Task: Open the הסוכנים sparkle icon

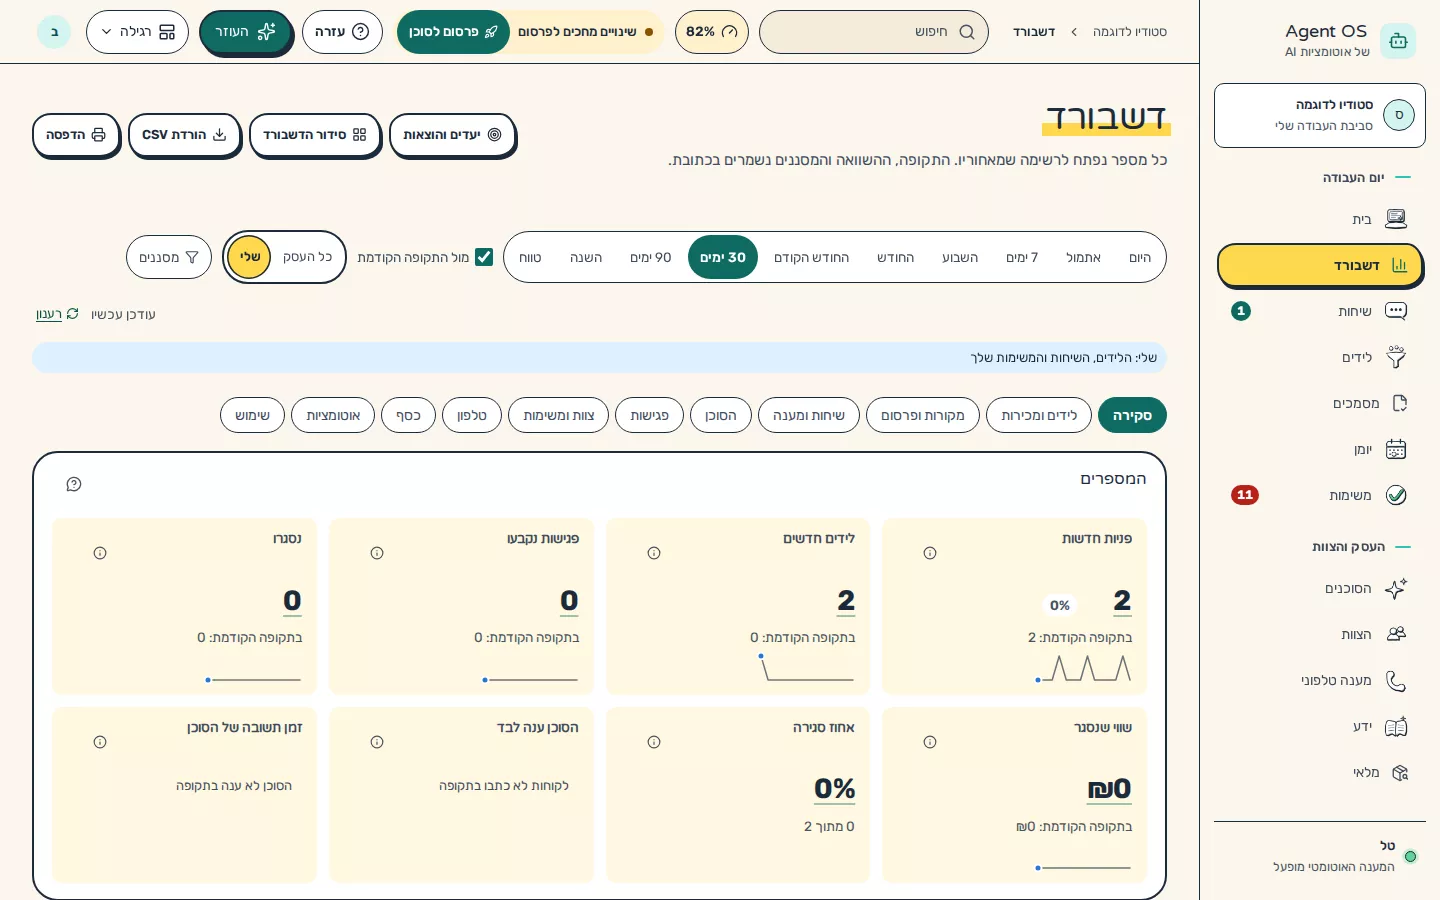Action: [1396, 588]
